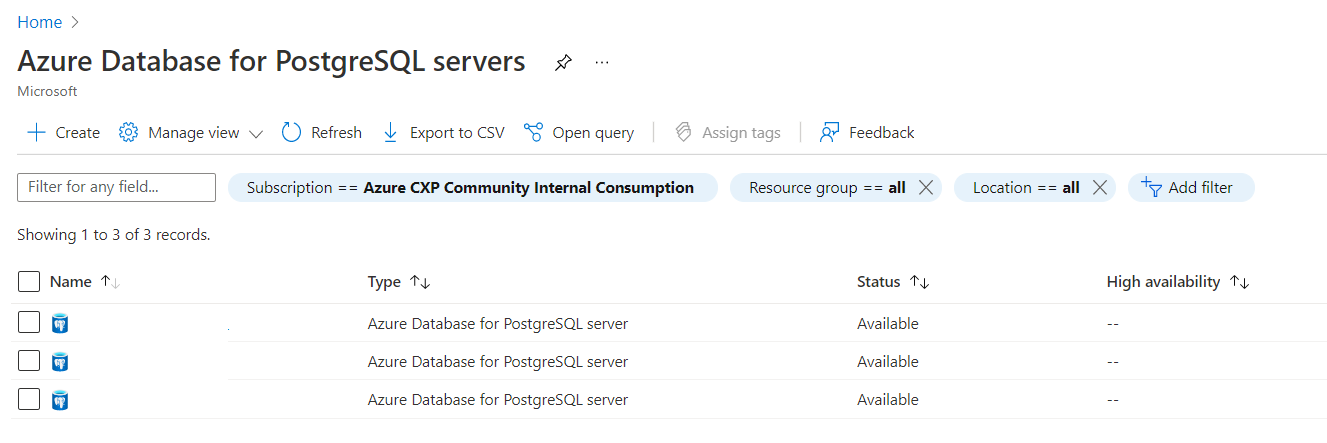The image size is (1327, 443).
Task: Tick the first server row checkbox
Action: 29,322
